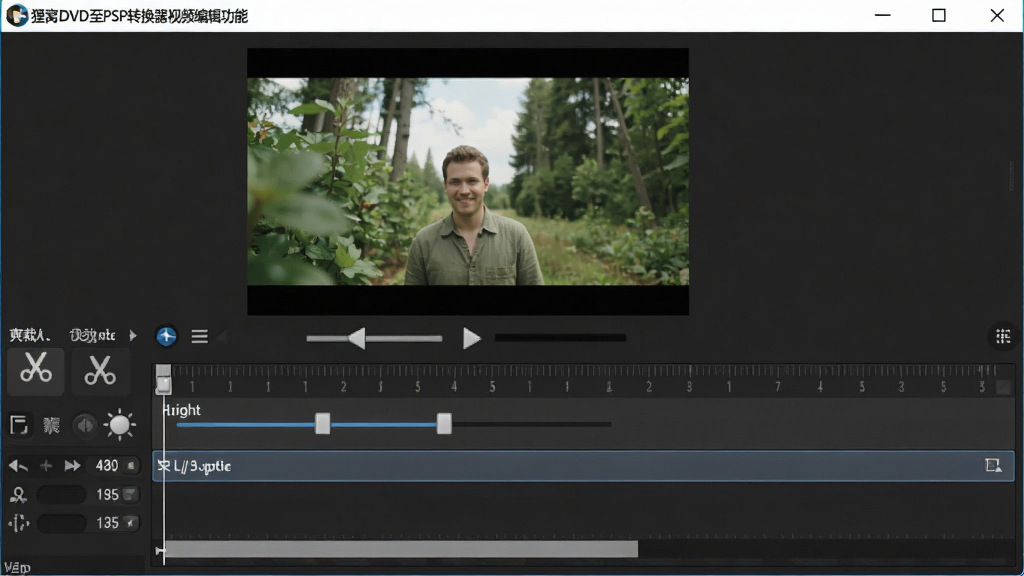1024x576 pixels.
Task: Select the square crop frame tool
Action: (x=19, y=425)
